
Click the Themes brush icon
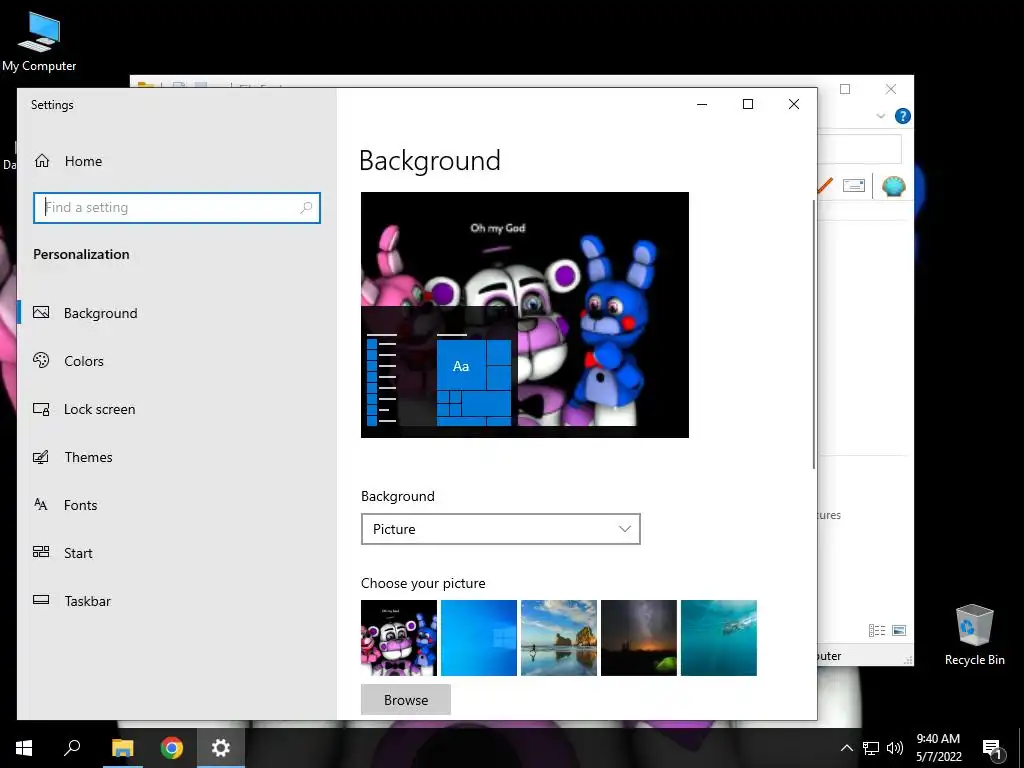pyautogui.click(x=41, y=457)
